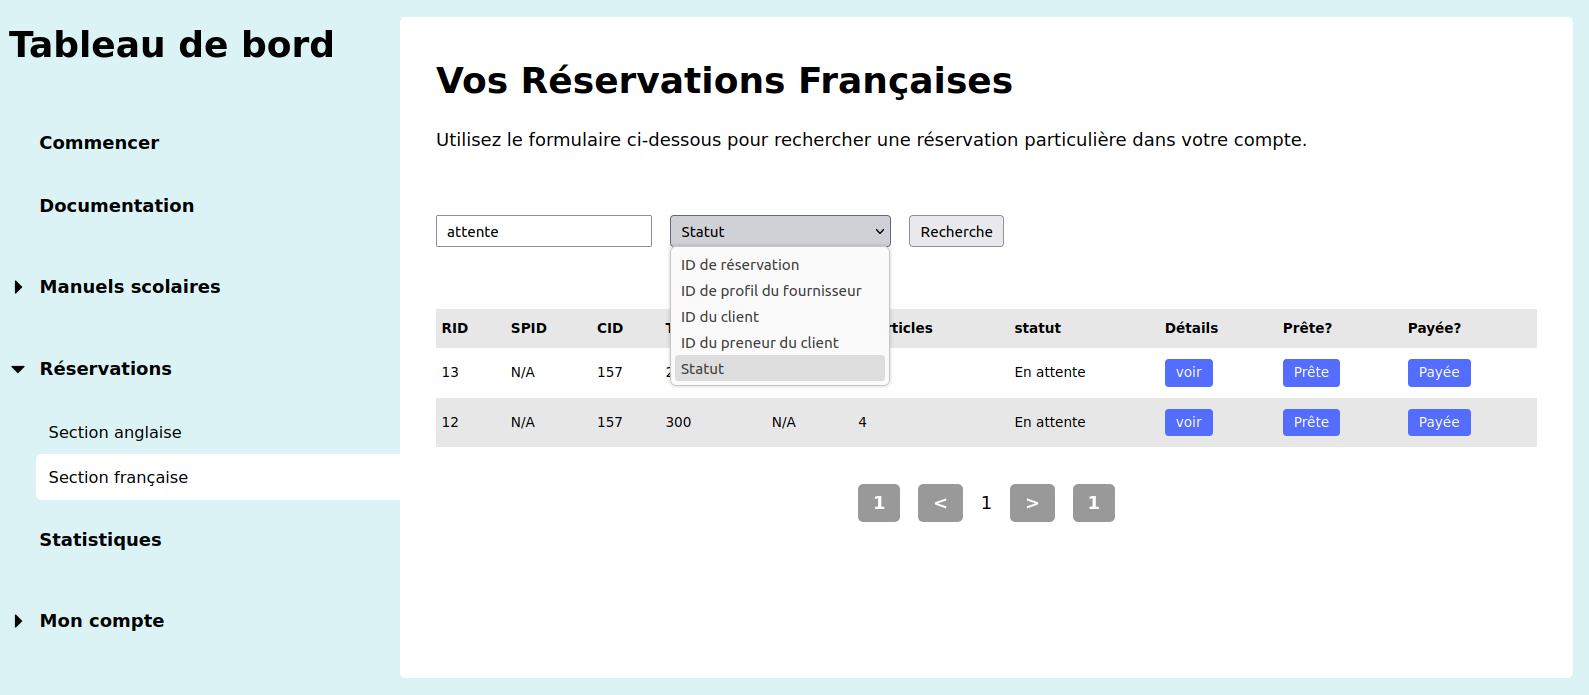Click the Prête? column header

[1307, 328]
